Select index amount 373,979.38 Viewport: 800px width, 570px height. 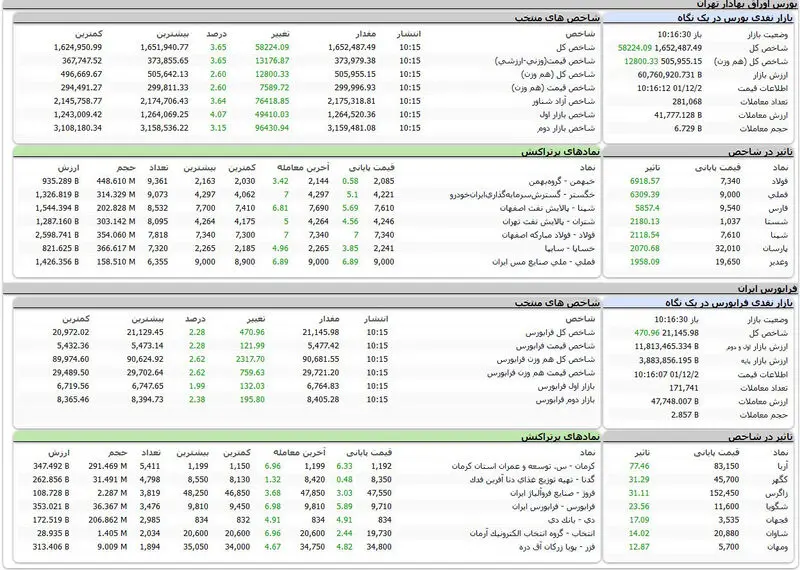click(355, 61)
